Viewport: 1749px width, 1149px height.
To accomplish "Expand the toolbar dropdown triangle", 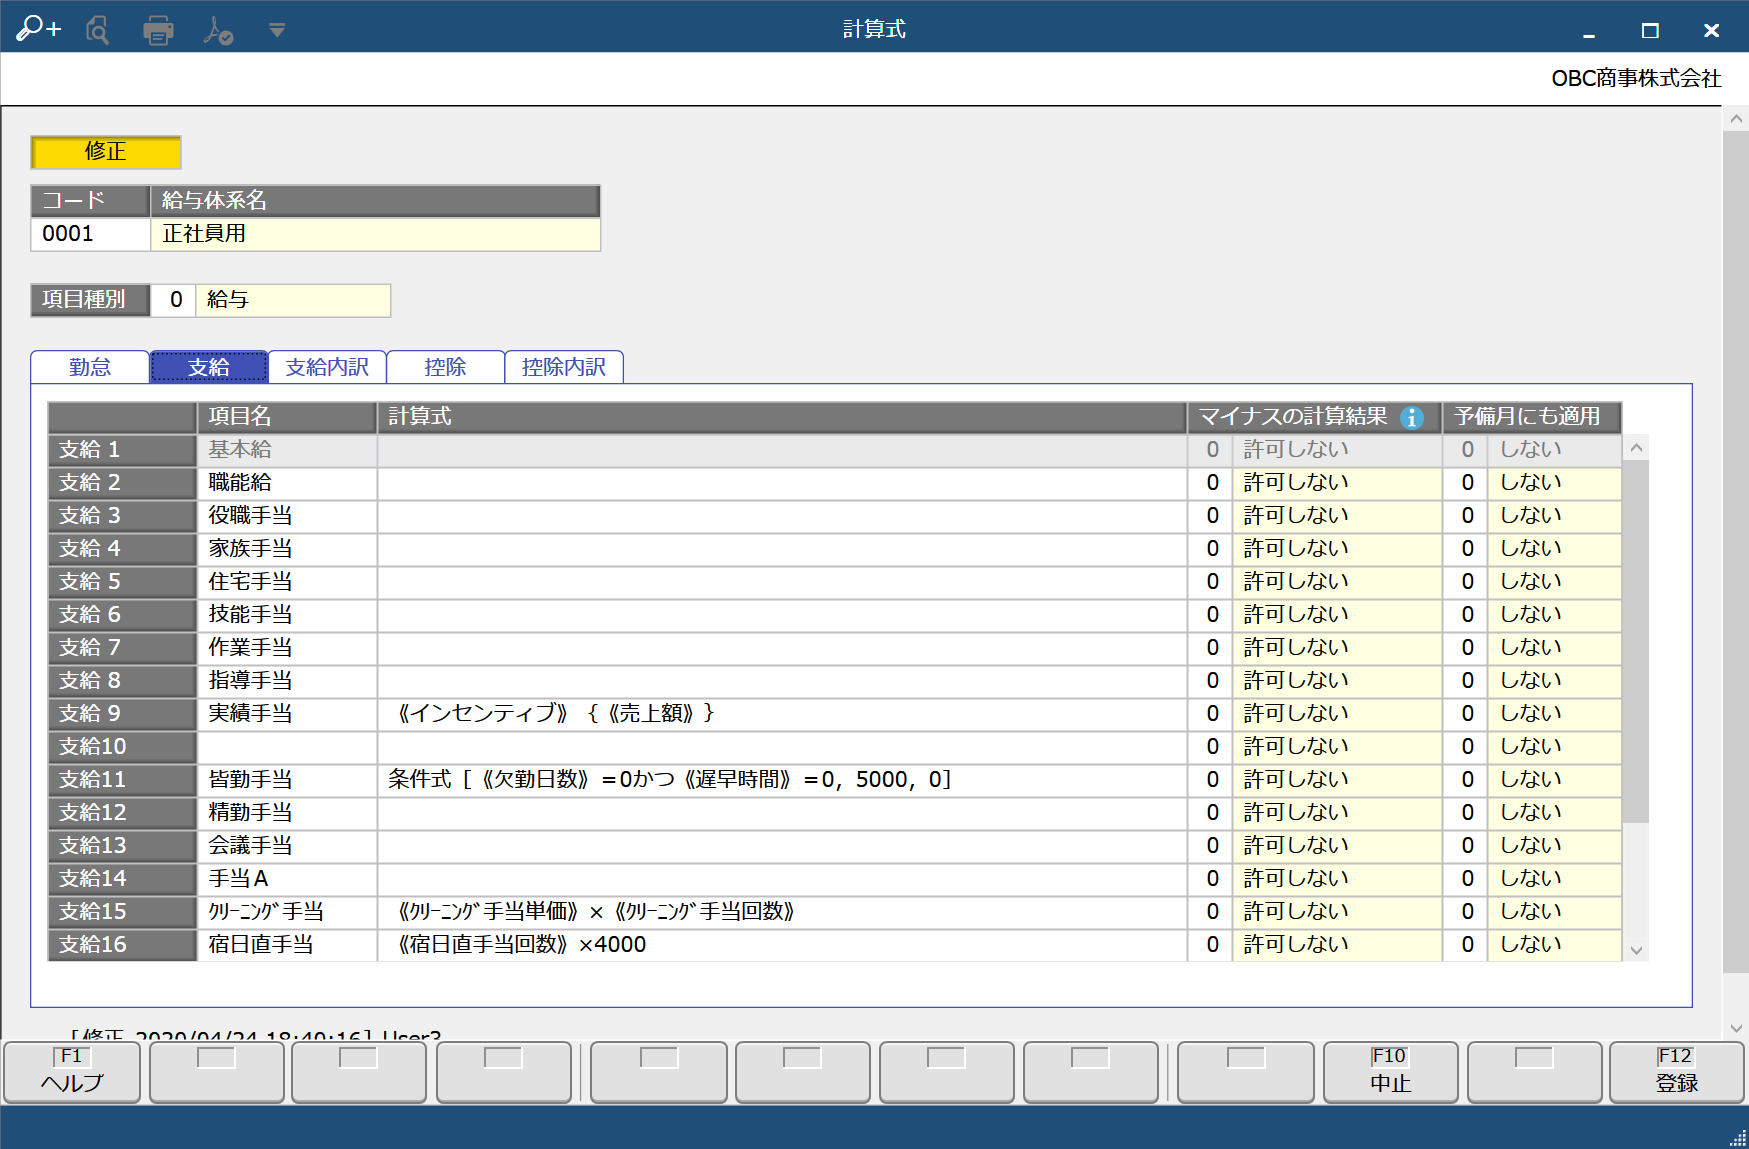I will point(277,30).
